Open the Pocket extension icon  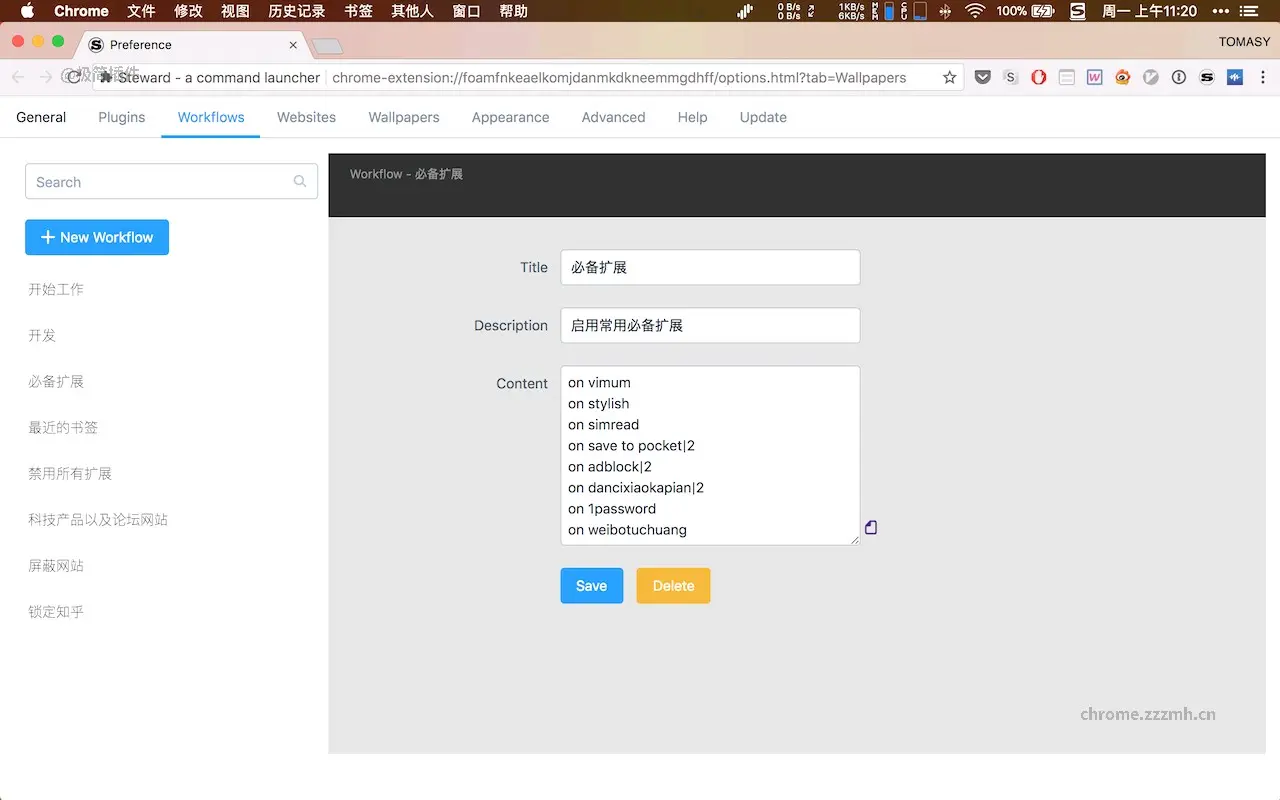coord(982,76)
